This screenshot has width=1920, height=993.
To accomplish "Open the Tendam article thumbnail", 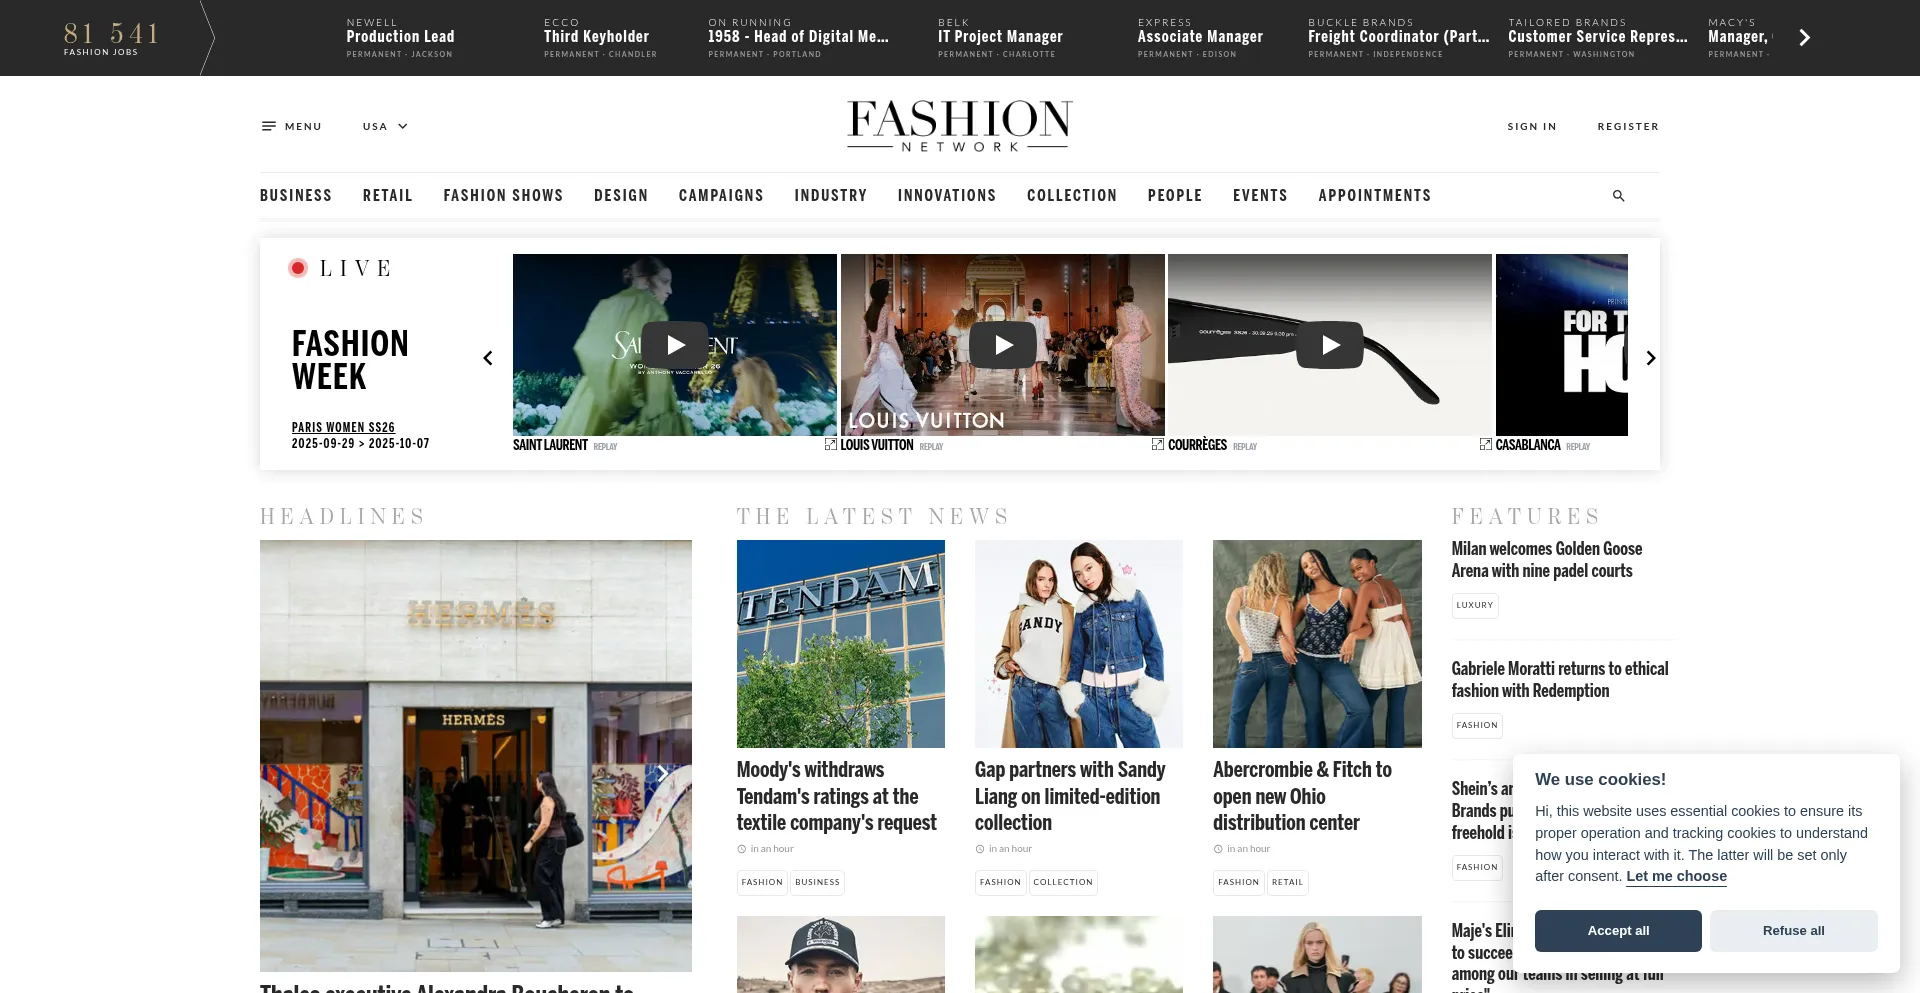I will [x=841, y=644].
